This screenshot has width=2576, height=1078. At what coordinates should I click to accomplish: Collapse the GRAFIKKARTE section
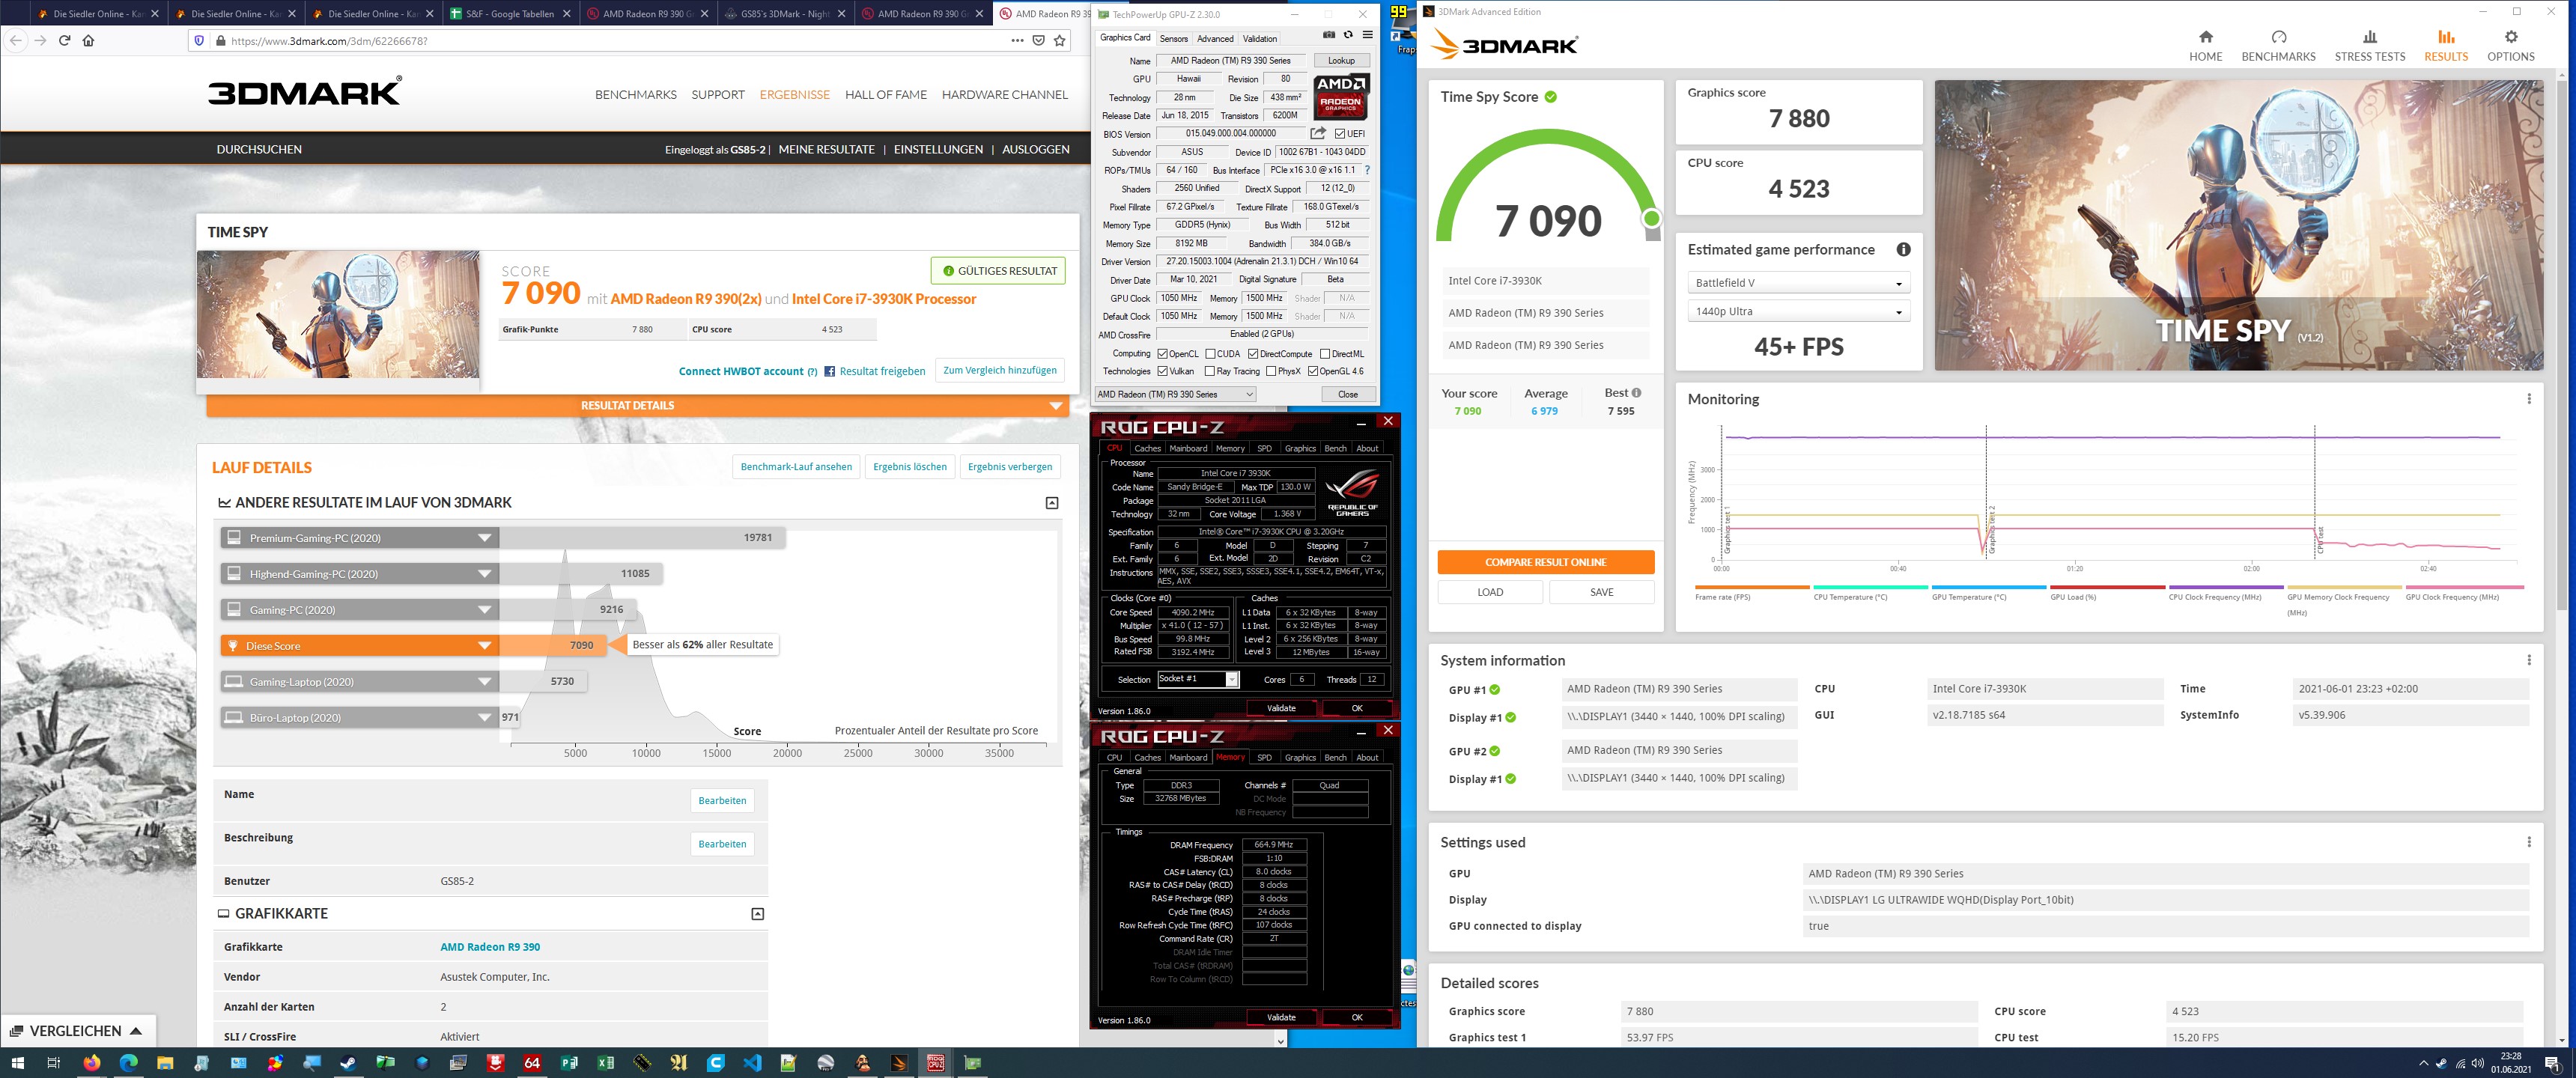[757, 914]
